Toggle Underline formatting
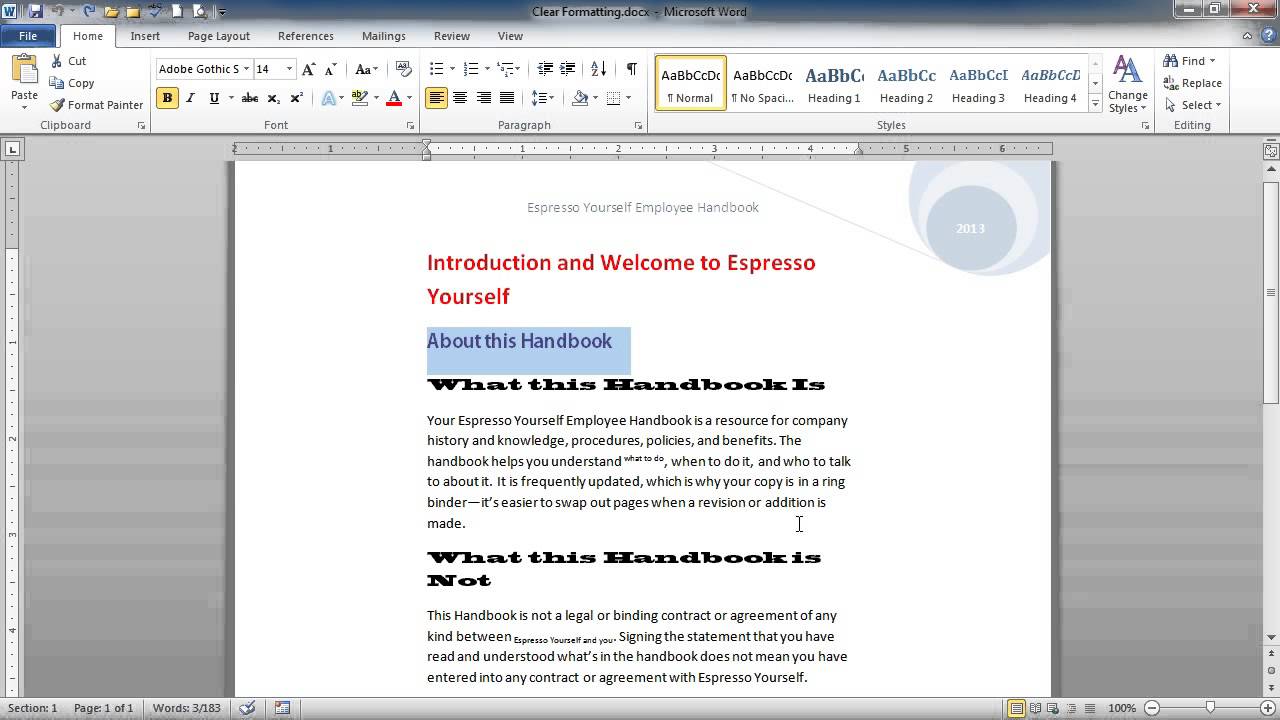1280x720 pixels. click(x=214, y=98)
